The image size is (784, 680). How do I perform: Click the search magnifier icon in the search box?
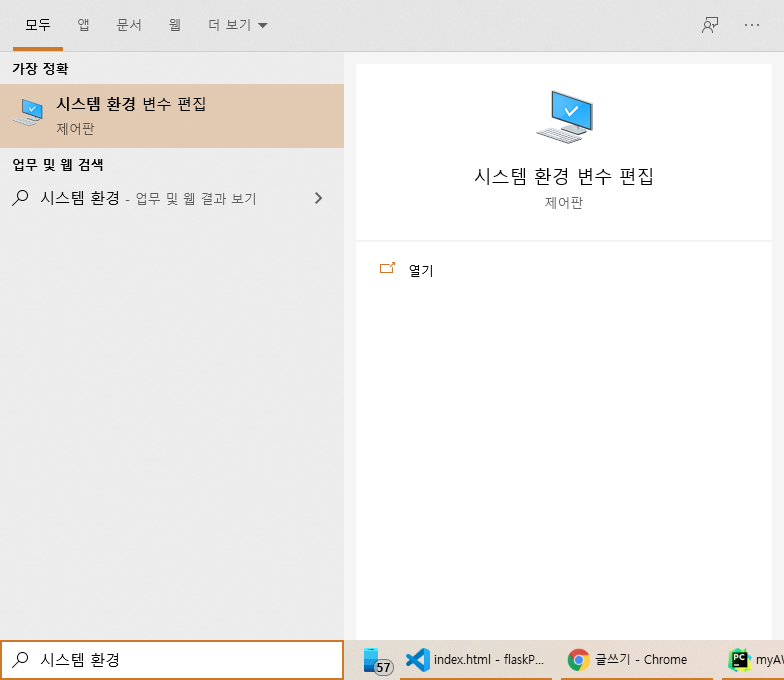20,660
